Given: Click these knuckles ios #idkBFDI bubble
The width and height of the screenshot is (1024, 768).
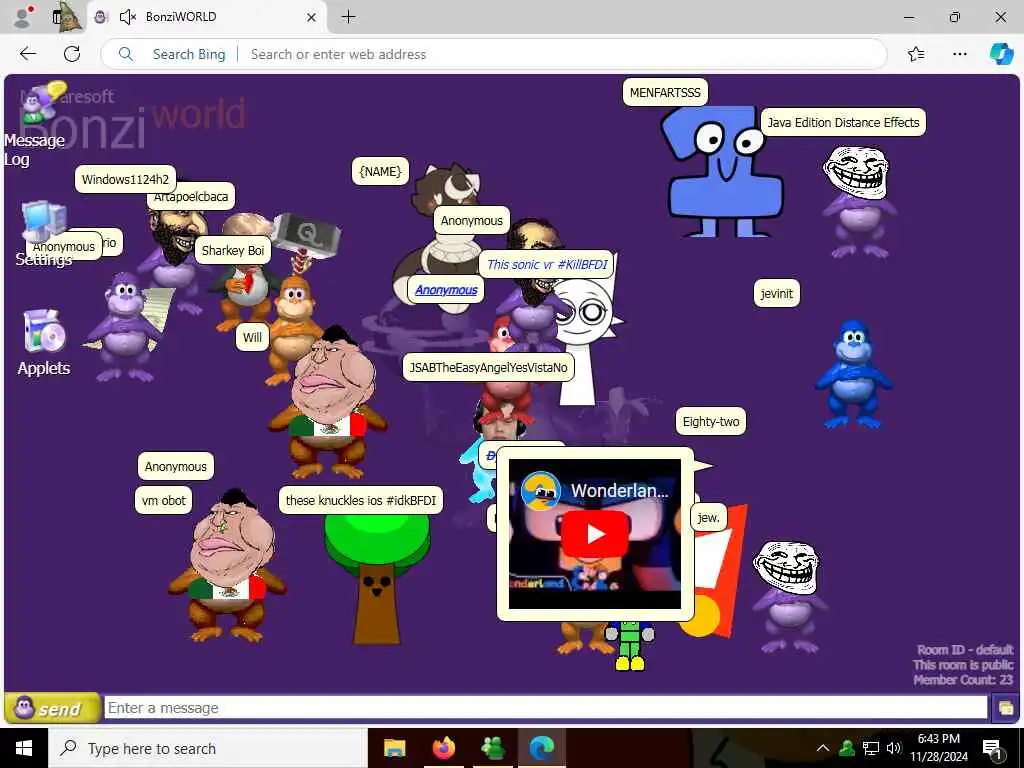Looking at the screenshot, I should pos(360,500).
